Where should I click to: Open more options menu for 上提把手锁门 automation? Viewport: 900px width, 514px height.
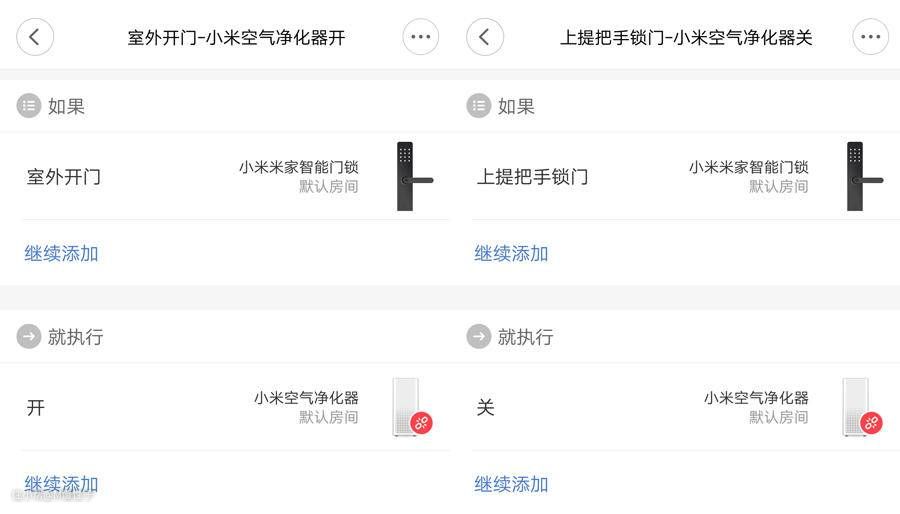[871, 38]
